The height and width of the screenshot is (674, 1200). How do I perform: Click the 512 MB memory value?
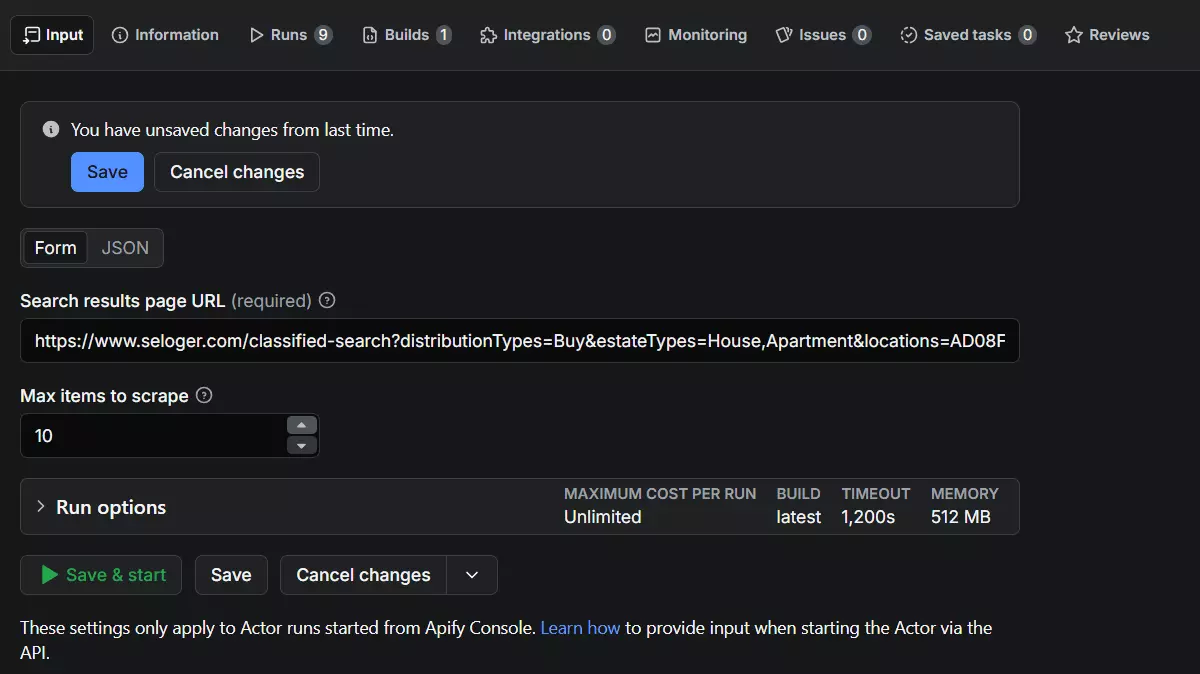(x=960, y=517)
